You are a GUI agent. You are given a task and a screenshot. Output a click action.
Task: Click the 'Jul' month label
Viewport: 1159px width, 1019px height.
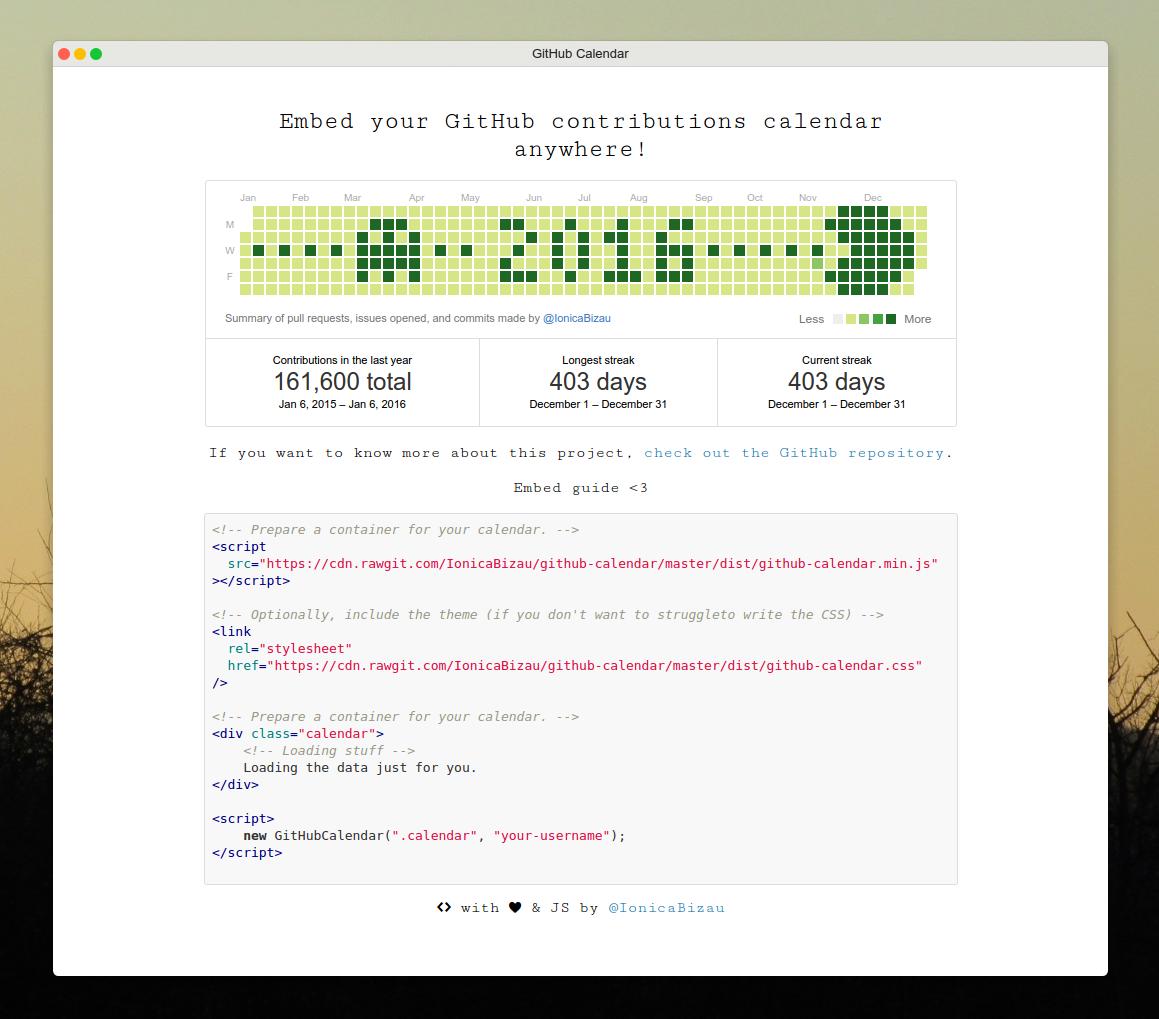(584, 198)
